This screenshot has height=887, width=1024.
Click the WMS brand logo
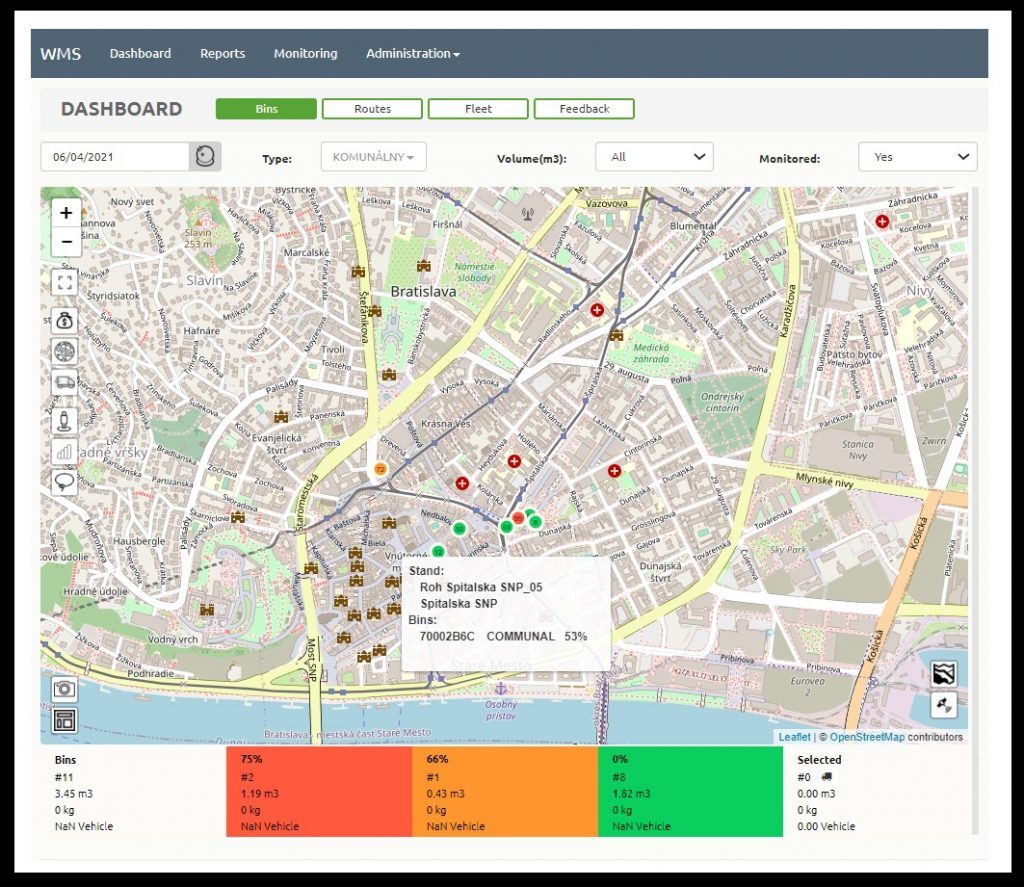[61, 54]
